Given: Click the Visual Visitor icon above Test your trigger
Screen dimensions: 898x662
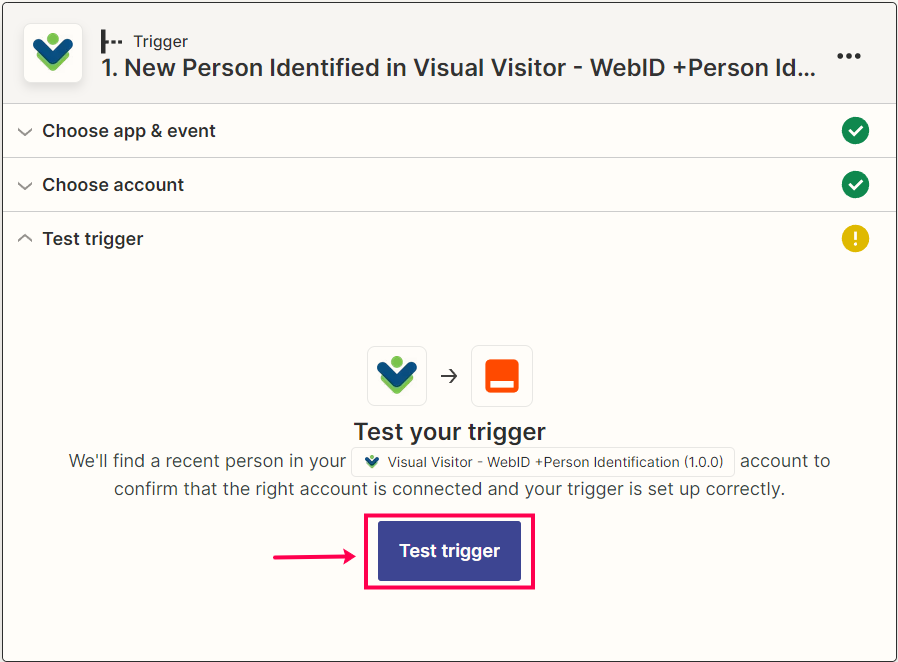Looking at the screenshot, I should 397,376.
